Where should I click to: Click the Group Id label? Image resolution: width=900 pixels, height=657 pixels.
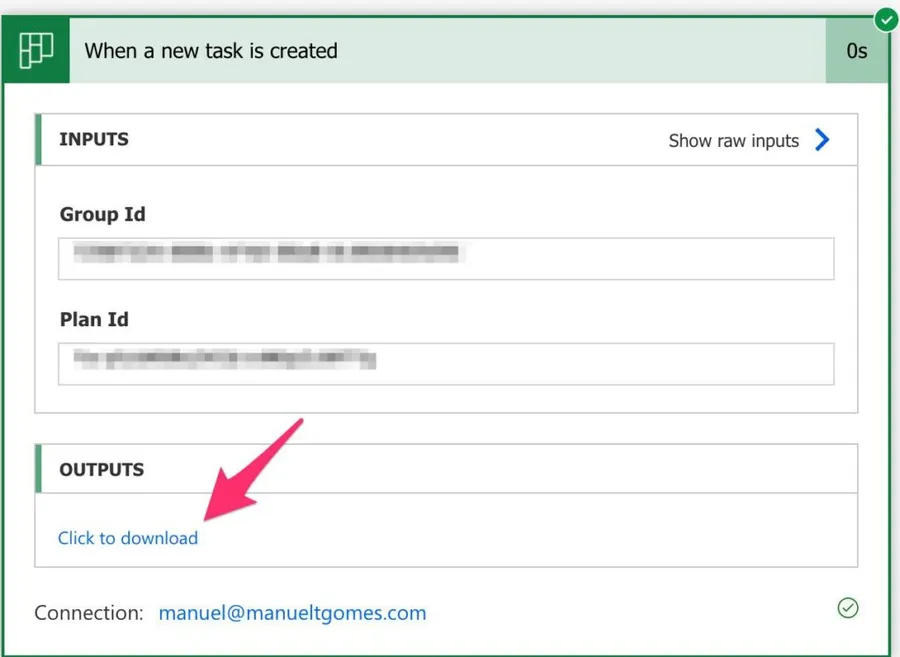click(103, 215)
